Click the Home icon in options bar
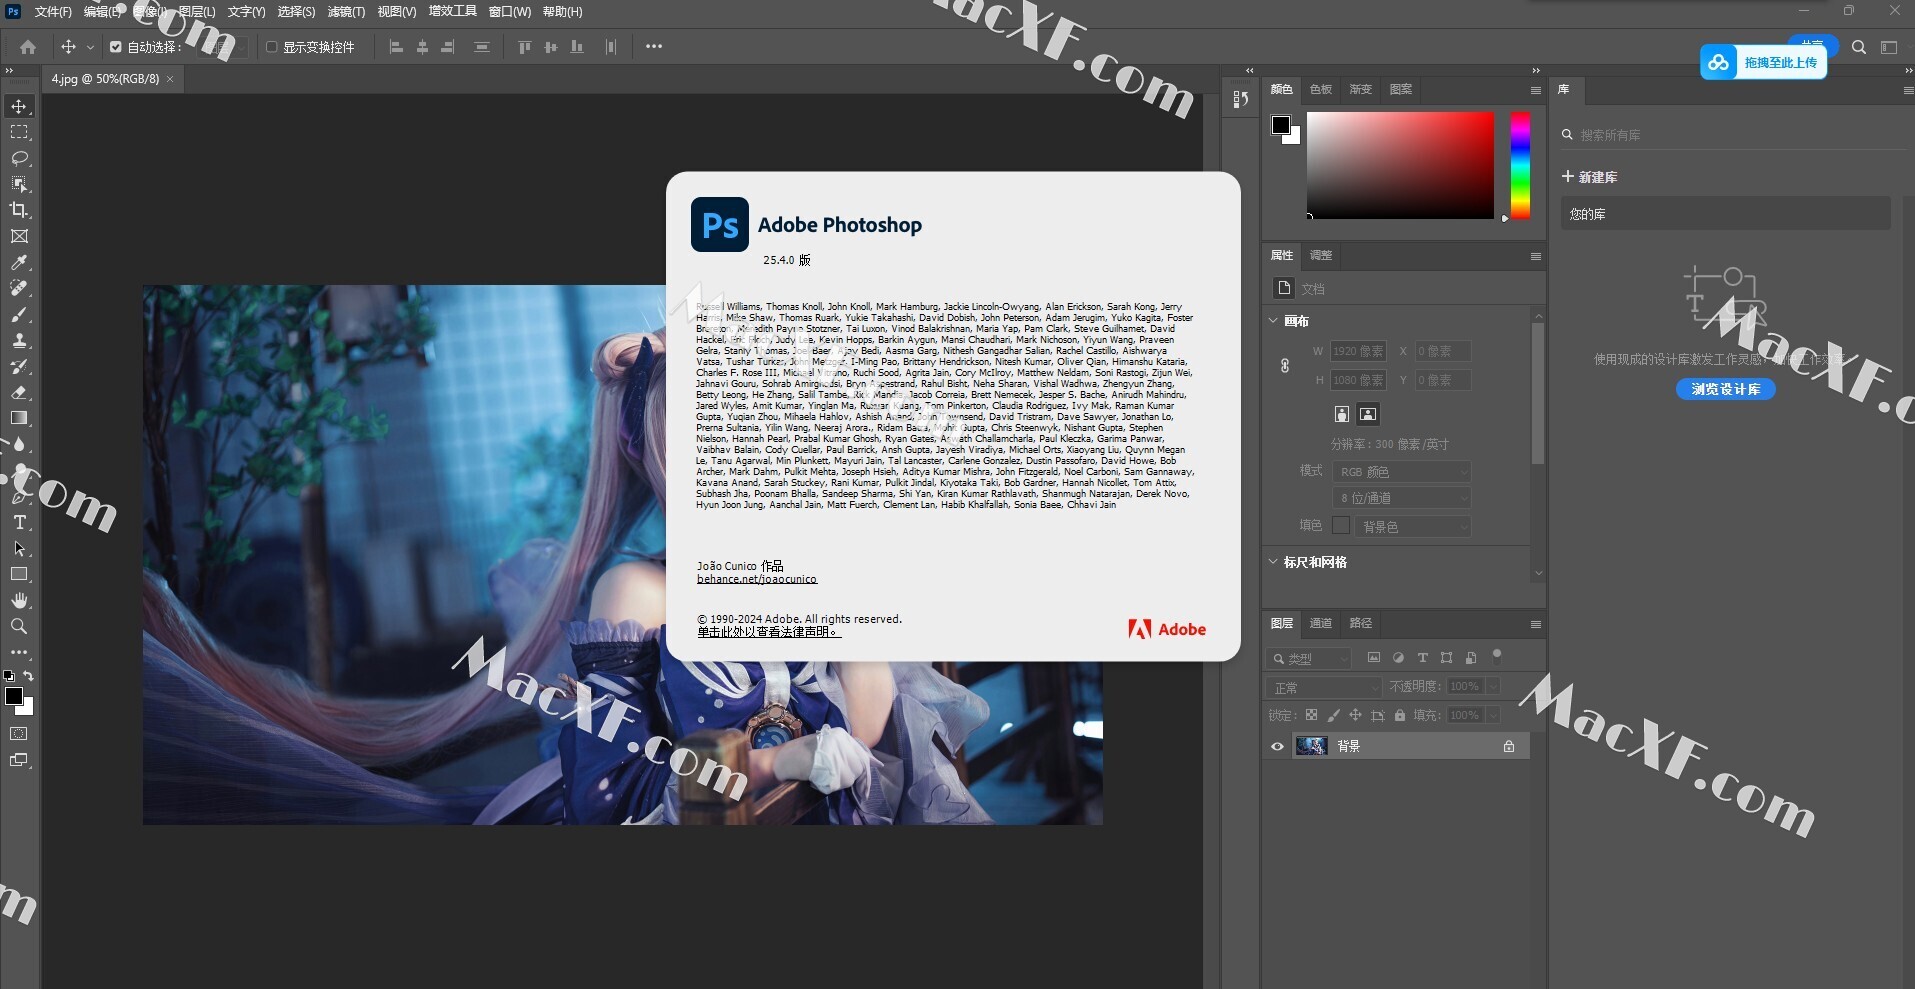 click(x=28, y=47)
